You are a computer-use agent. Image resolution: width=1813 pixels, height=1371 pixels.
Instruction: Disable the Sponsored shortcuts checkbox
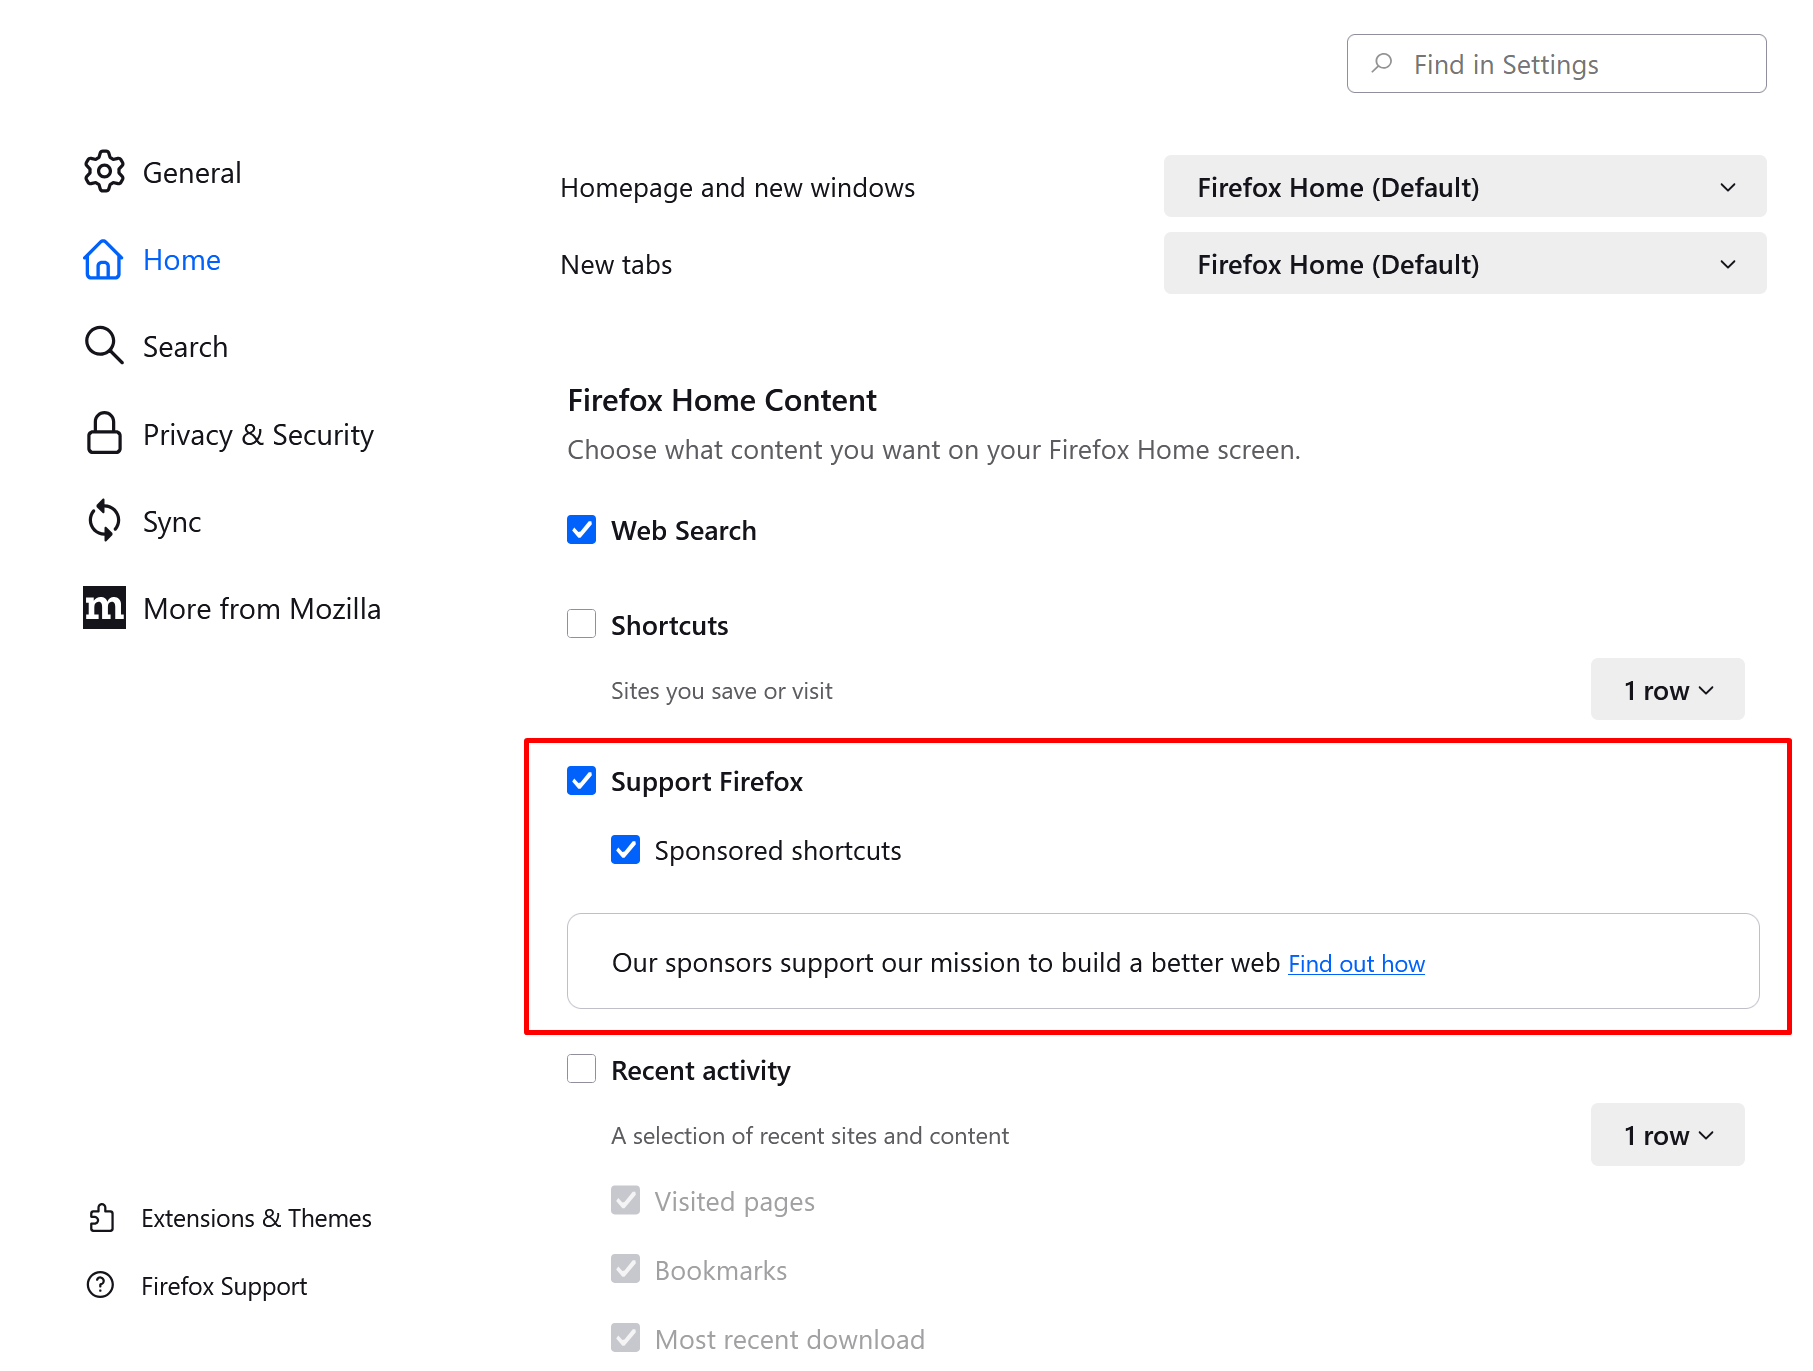pyautogui.click(x=626, y=850)
